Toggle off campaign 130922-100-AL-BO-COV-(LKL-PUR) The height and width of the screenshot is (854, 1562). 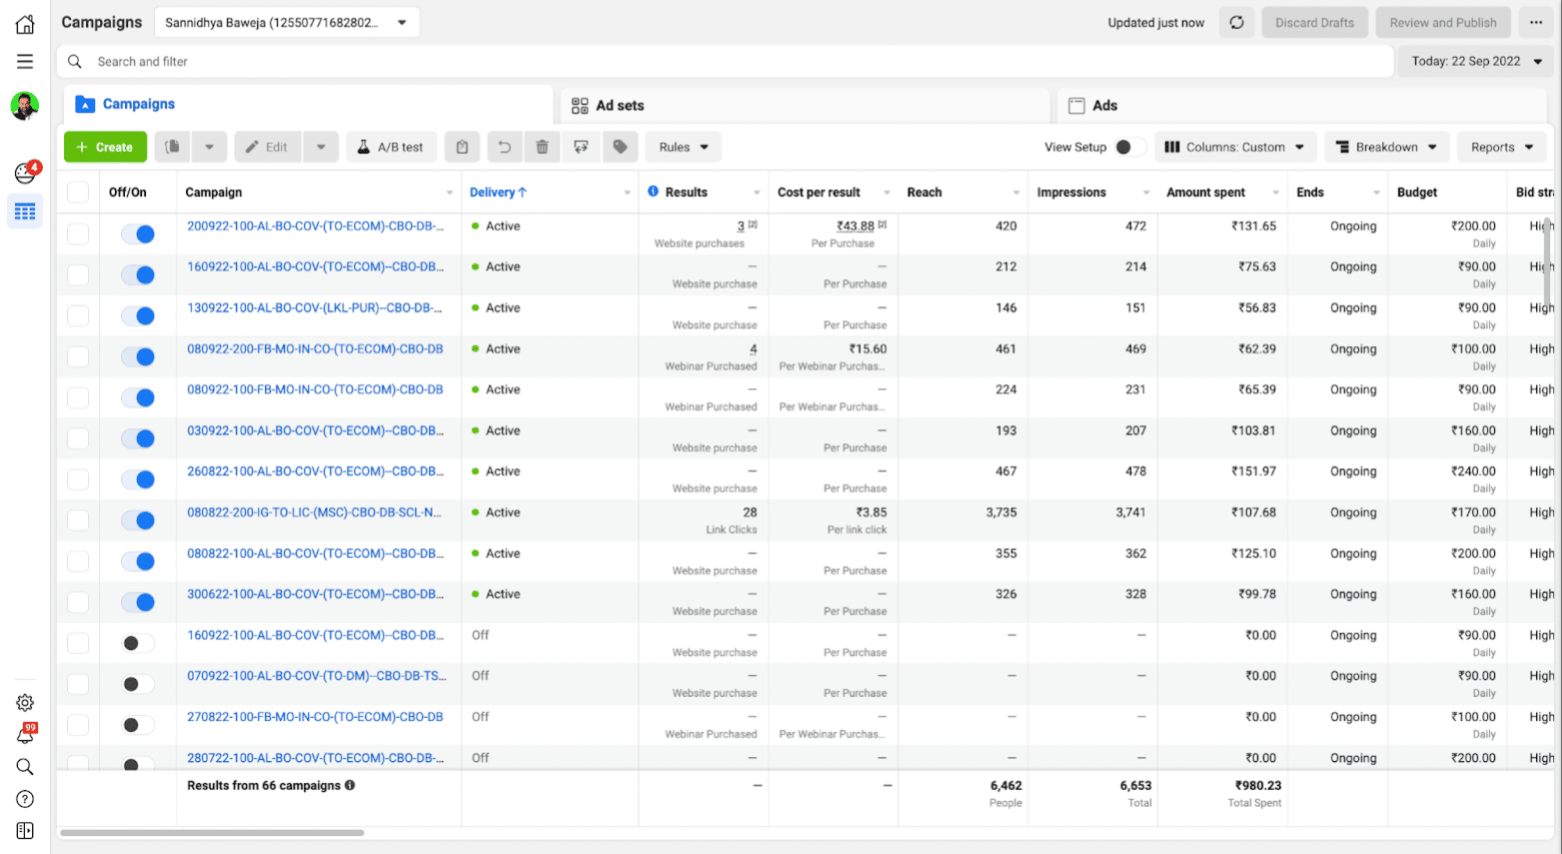[x=138, y=316]
